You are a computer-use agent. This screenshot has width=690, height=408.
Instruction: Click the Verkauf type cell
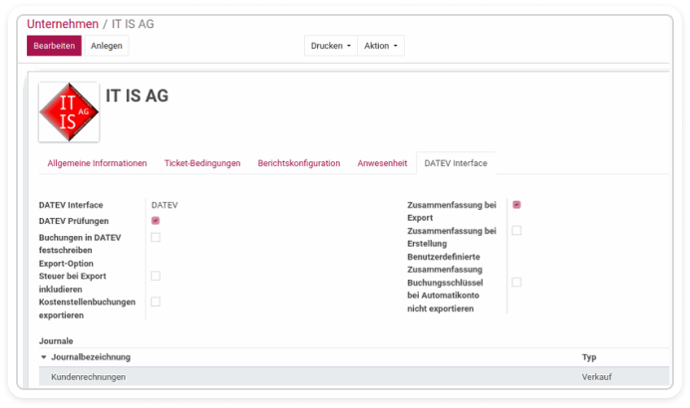[x=597, y=377]
